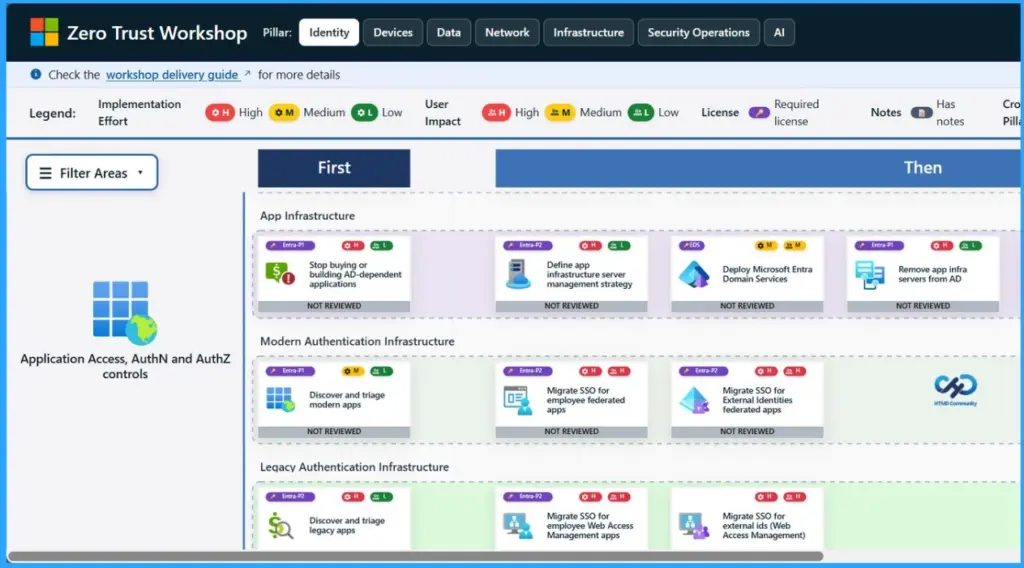
Task: Click the Application Access AuthN AuthZ icon
Action: click(x=125, y=313)
